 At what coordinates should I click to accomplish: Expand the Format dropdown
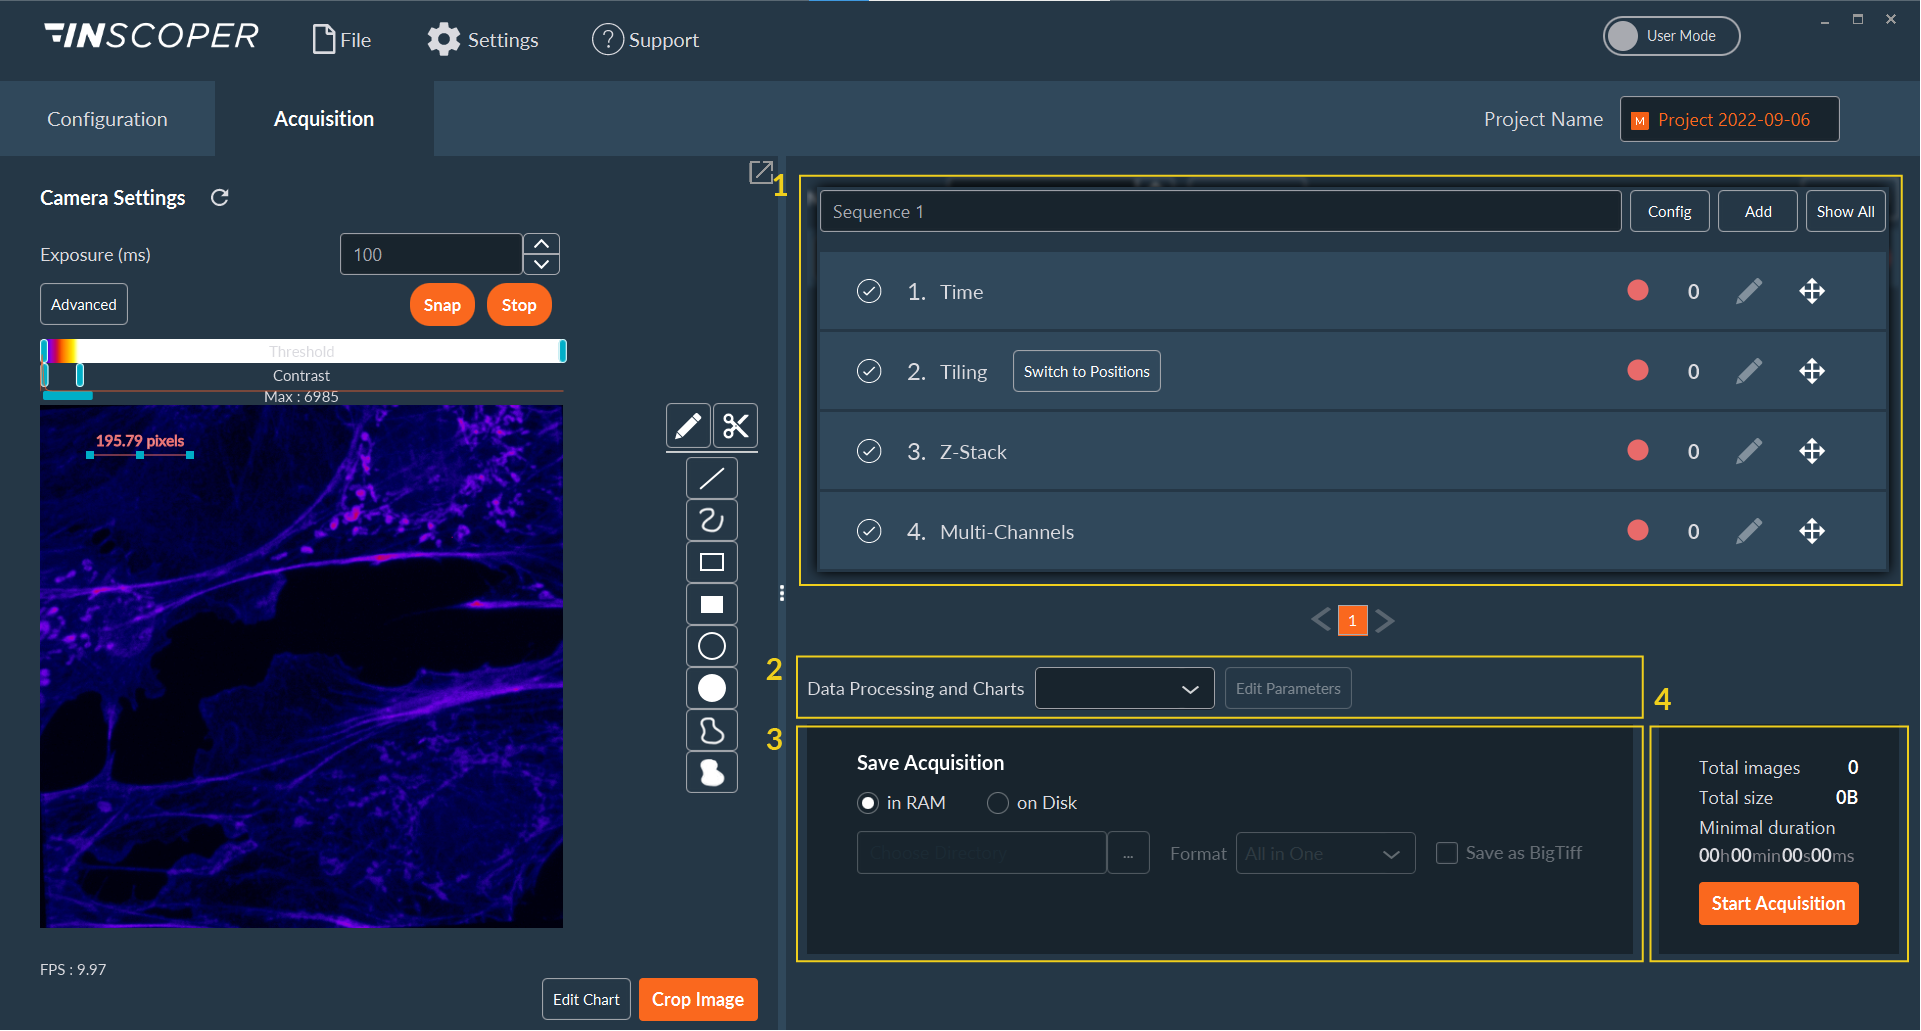[1324, 854]
